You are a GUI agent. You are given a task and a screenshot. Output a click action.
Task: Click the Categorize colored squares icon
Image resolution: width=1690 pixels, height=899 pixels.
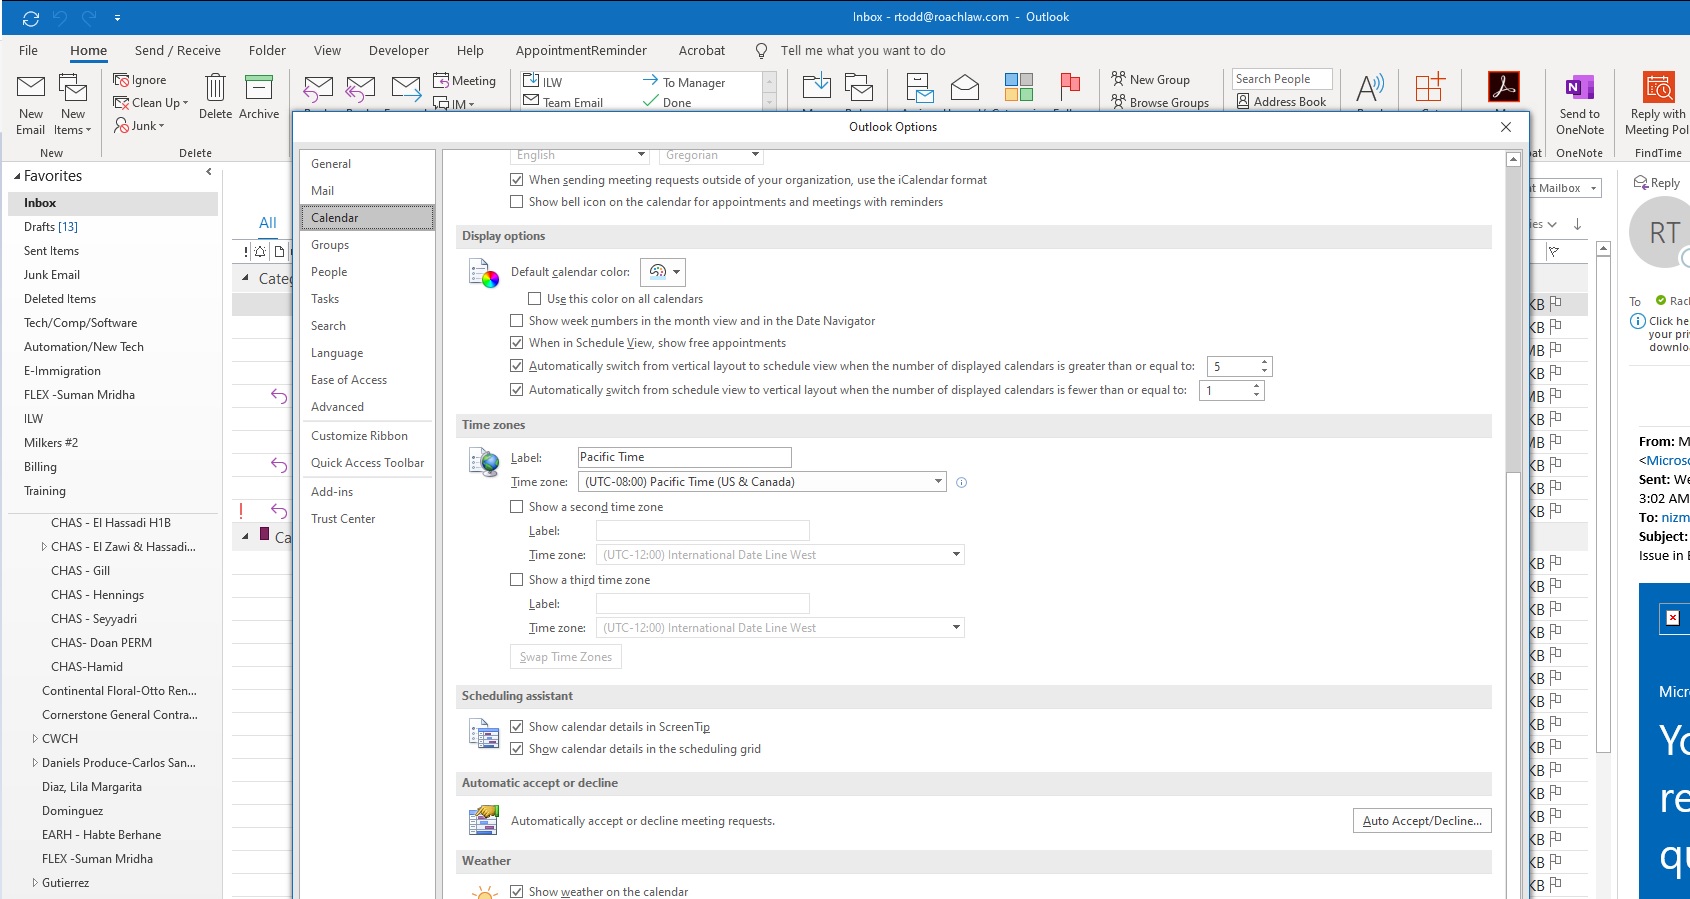coord(1019,88)
